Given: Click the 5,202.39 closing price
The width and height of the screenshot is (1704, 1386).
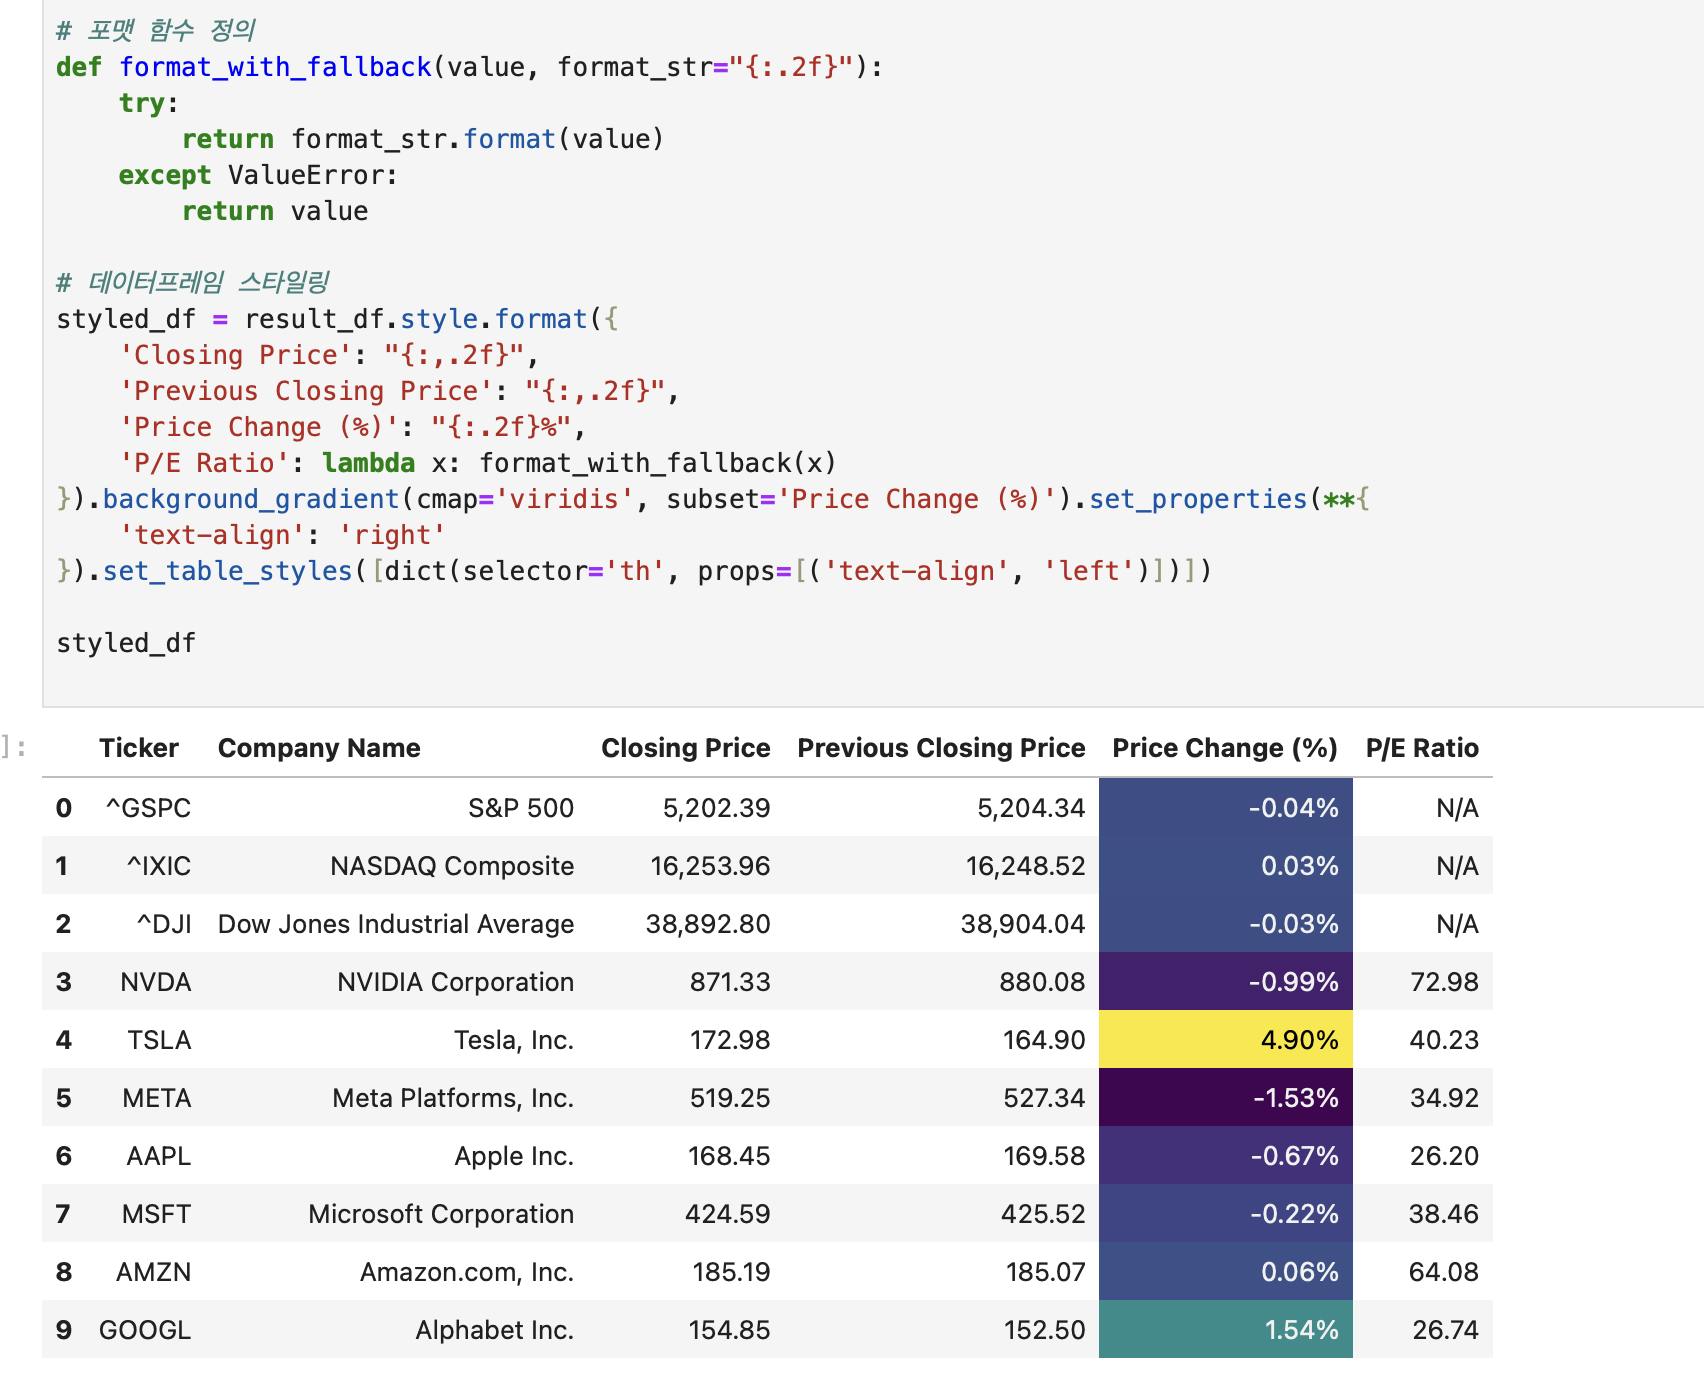Looking at the screenshot, I should (716, 808).
